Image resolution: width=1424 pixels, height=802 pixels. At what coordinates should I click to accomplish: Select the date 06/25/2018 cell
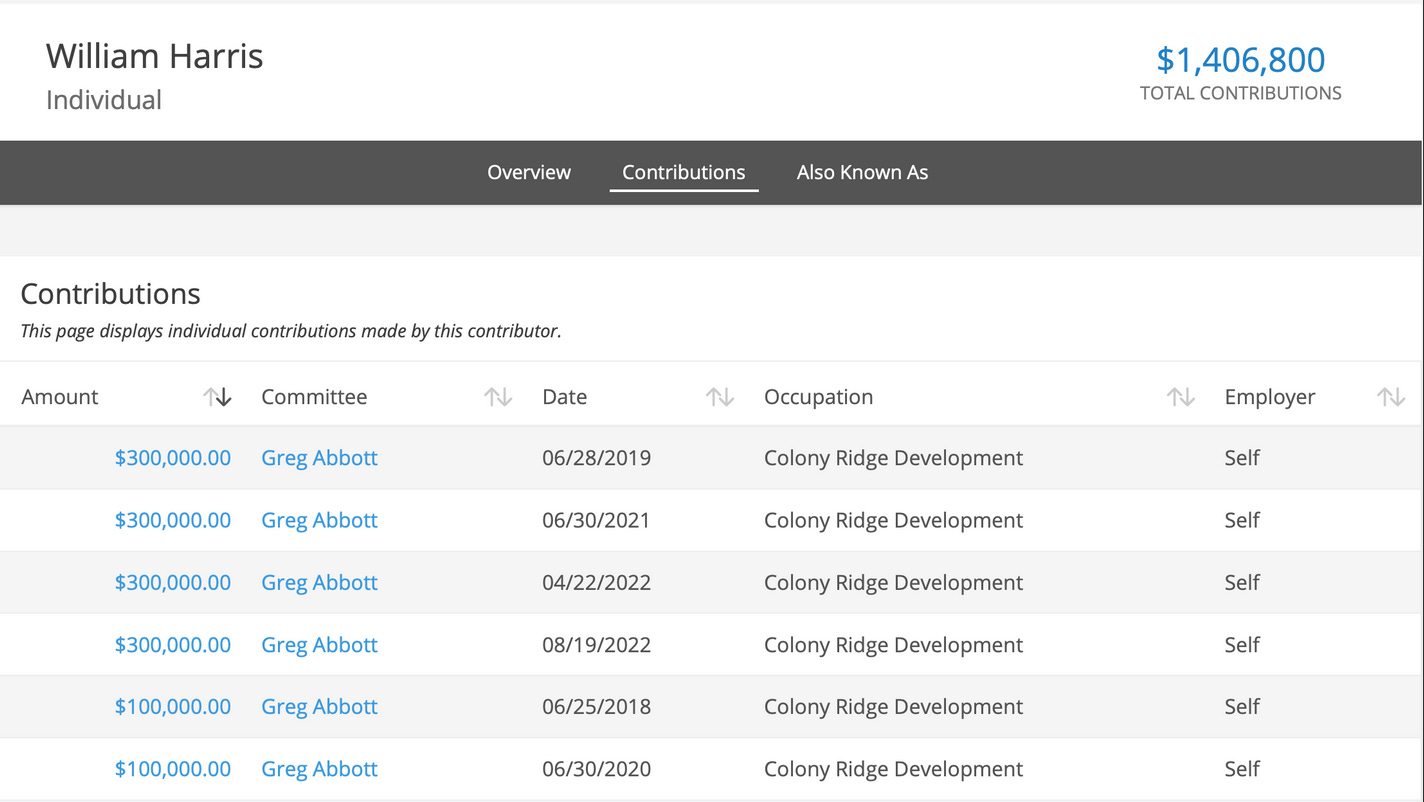(x=597, y=707)
